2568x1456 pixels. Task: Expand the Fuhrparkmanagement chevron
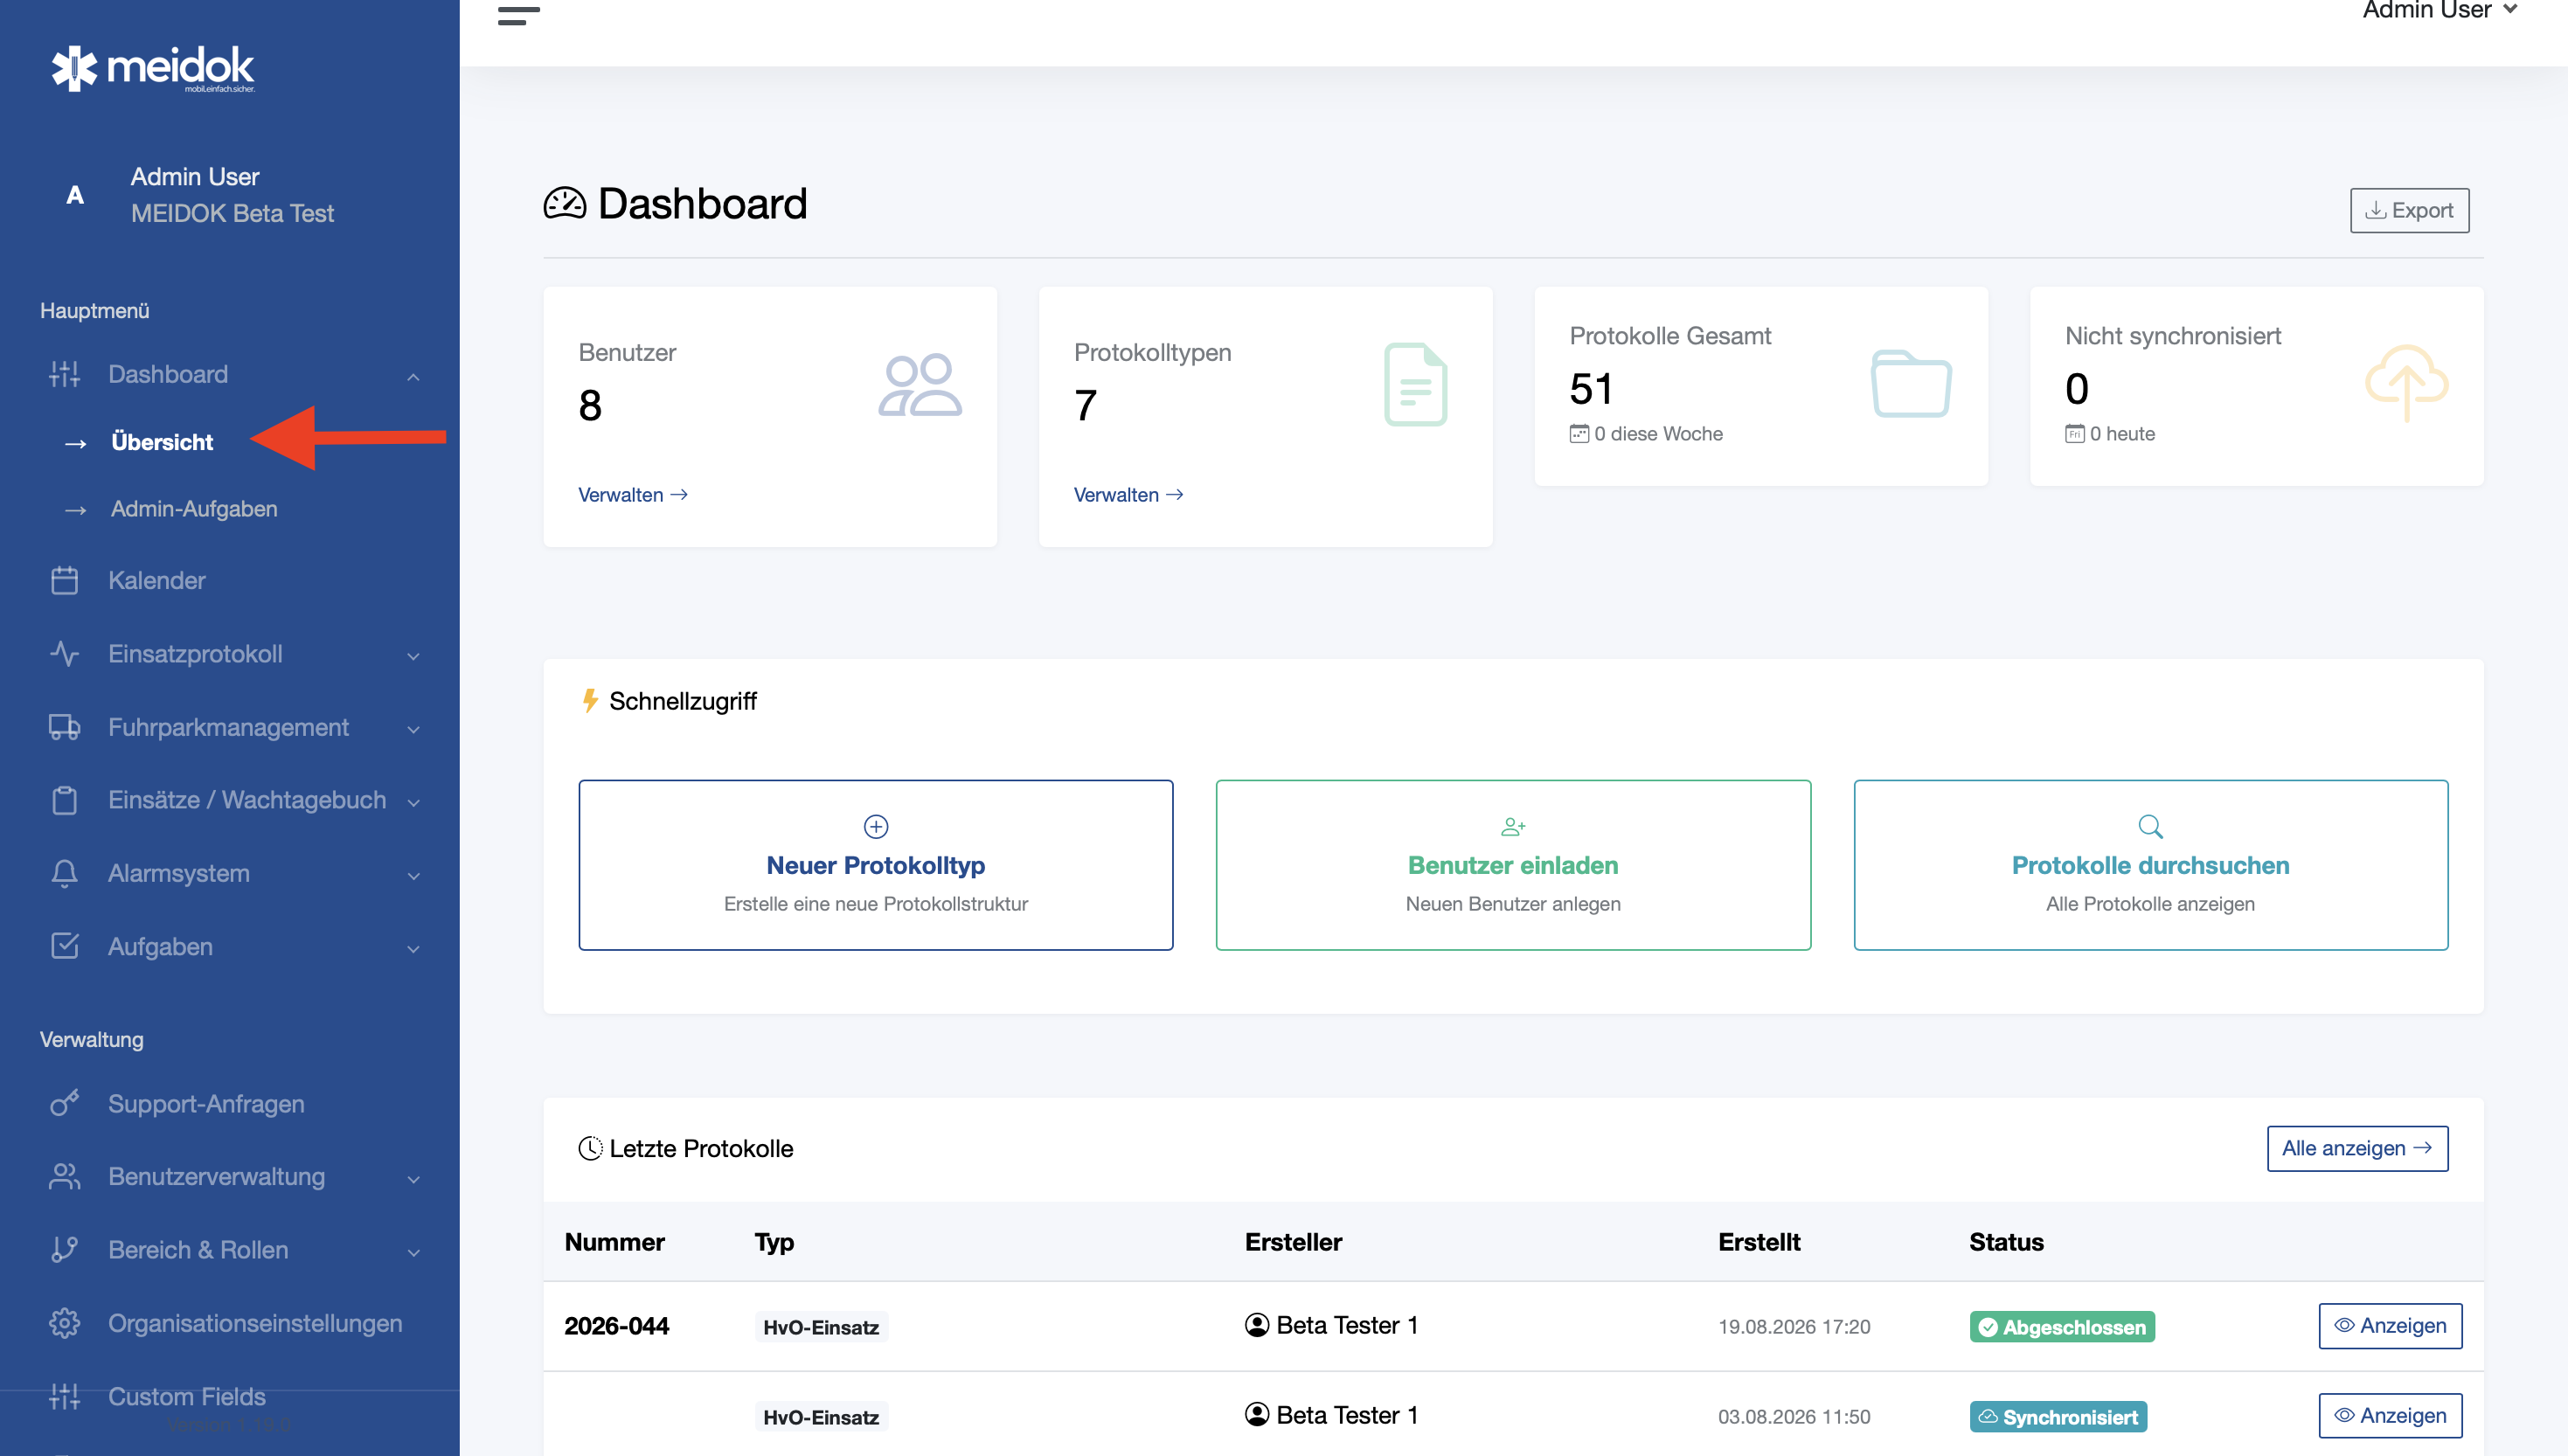(413, 729)
